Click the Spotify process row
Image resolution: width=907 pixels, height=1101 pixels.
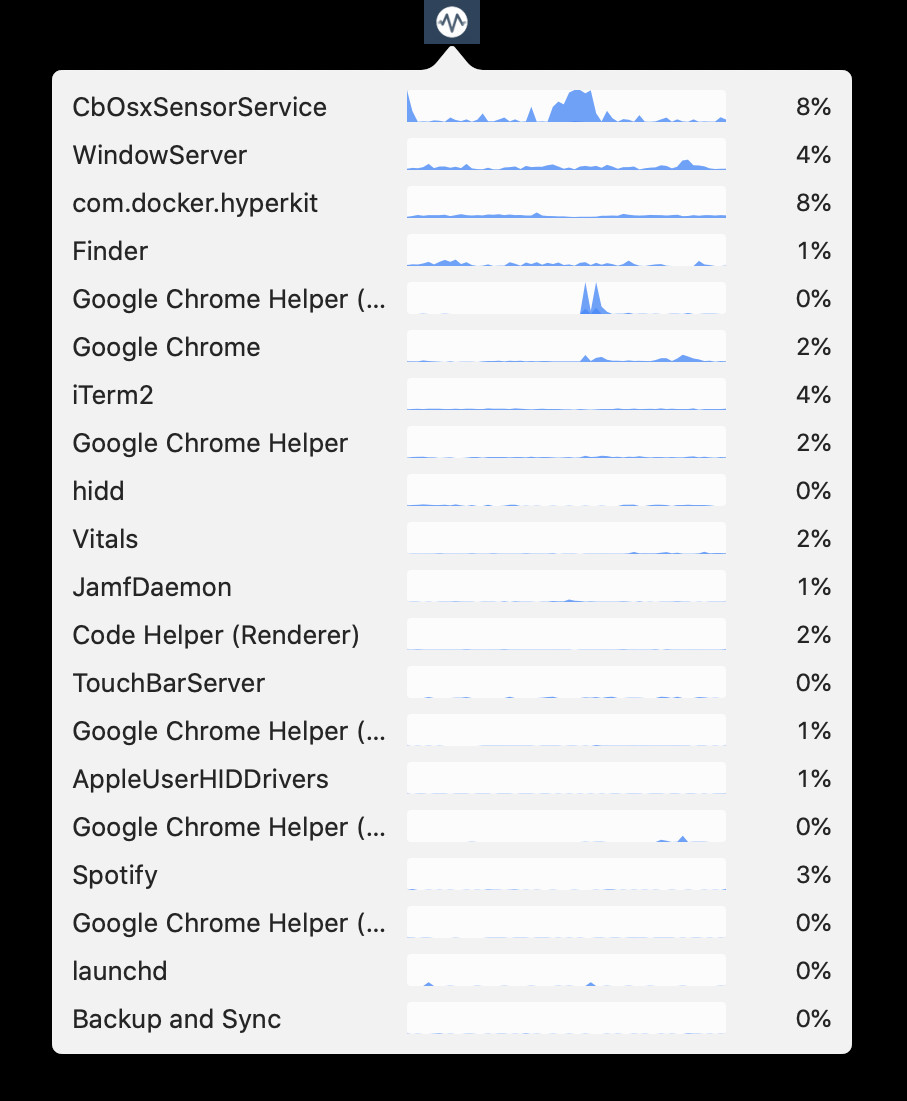[x=451, y=875]
